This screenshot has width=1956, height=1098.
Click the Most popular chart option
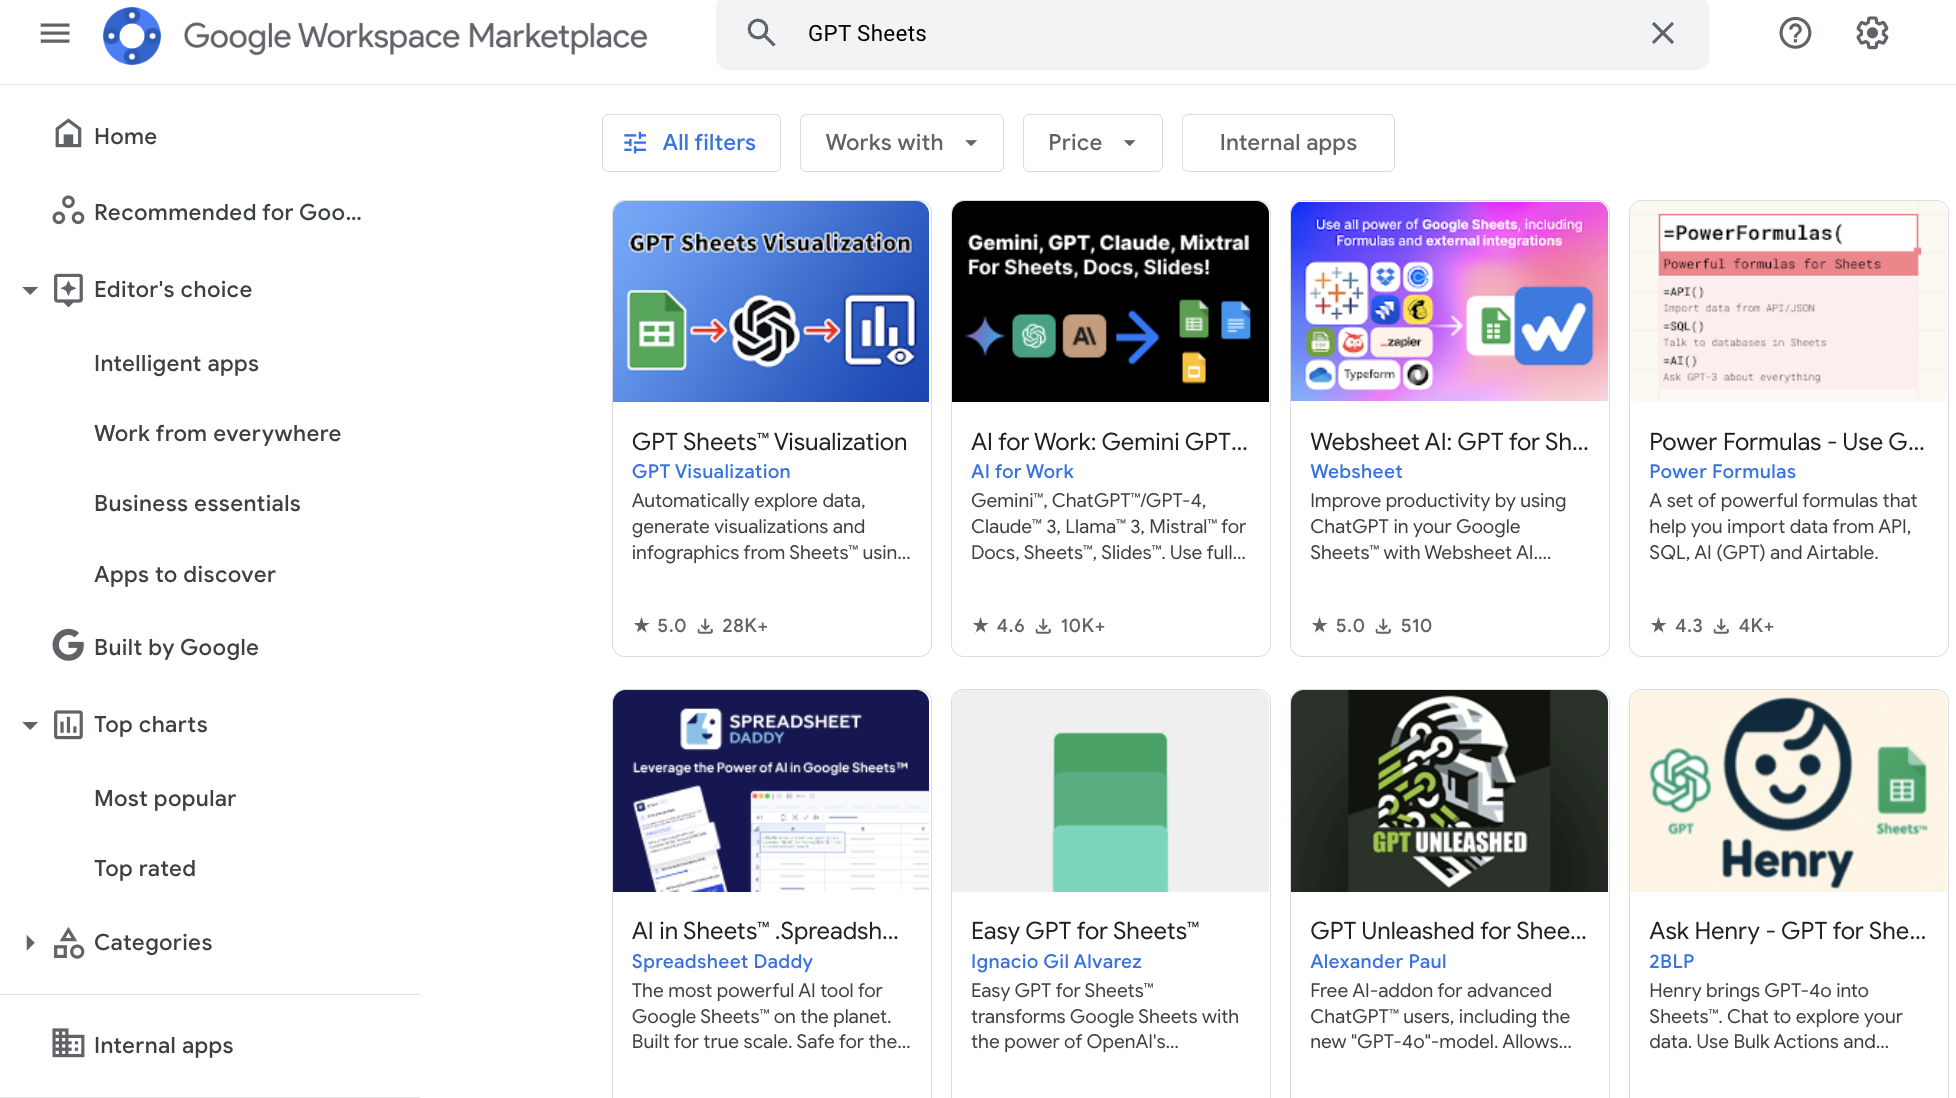click(165, 797)
